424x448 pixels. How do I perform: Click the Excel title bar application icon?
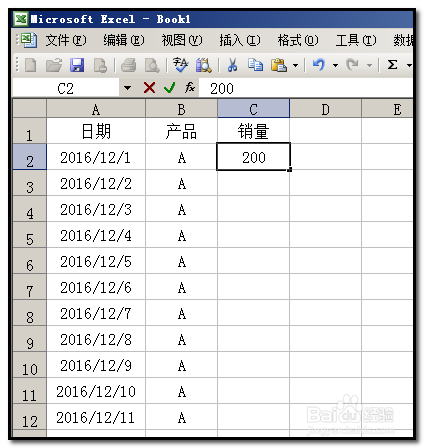tap(21, 19)
